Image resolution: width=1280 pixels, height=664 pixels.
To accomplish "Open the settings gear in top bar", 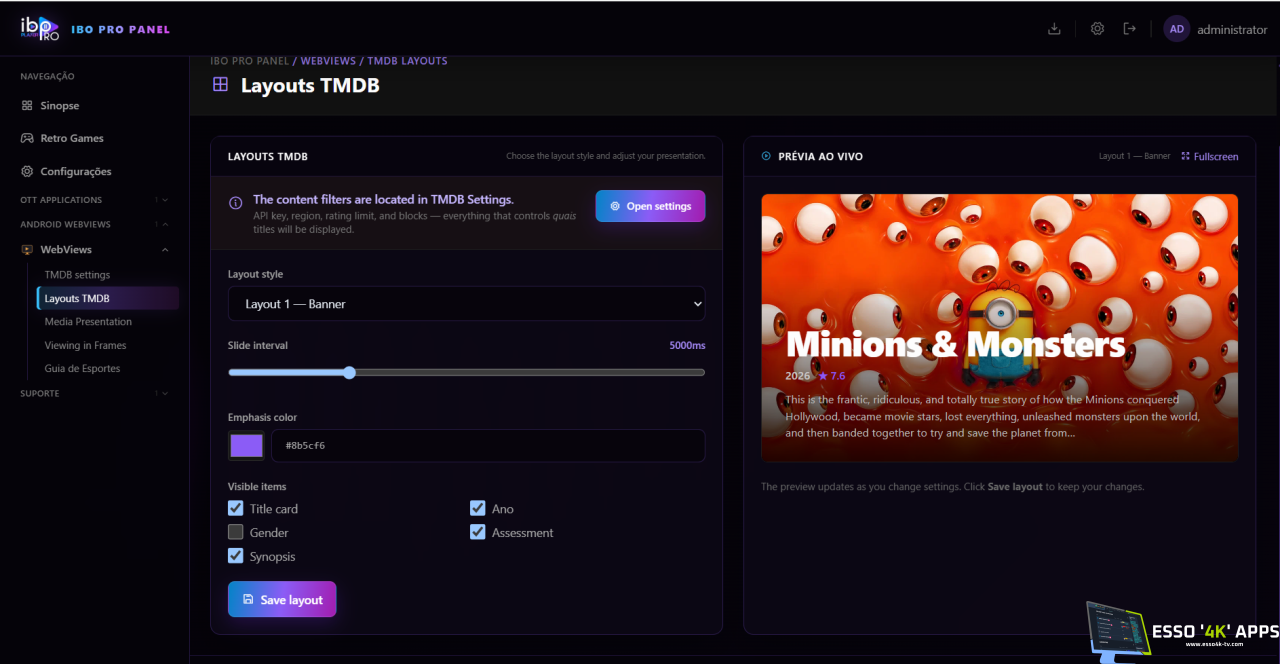I will click(x=1097, y=29).
